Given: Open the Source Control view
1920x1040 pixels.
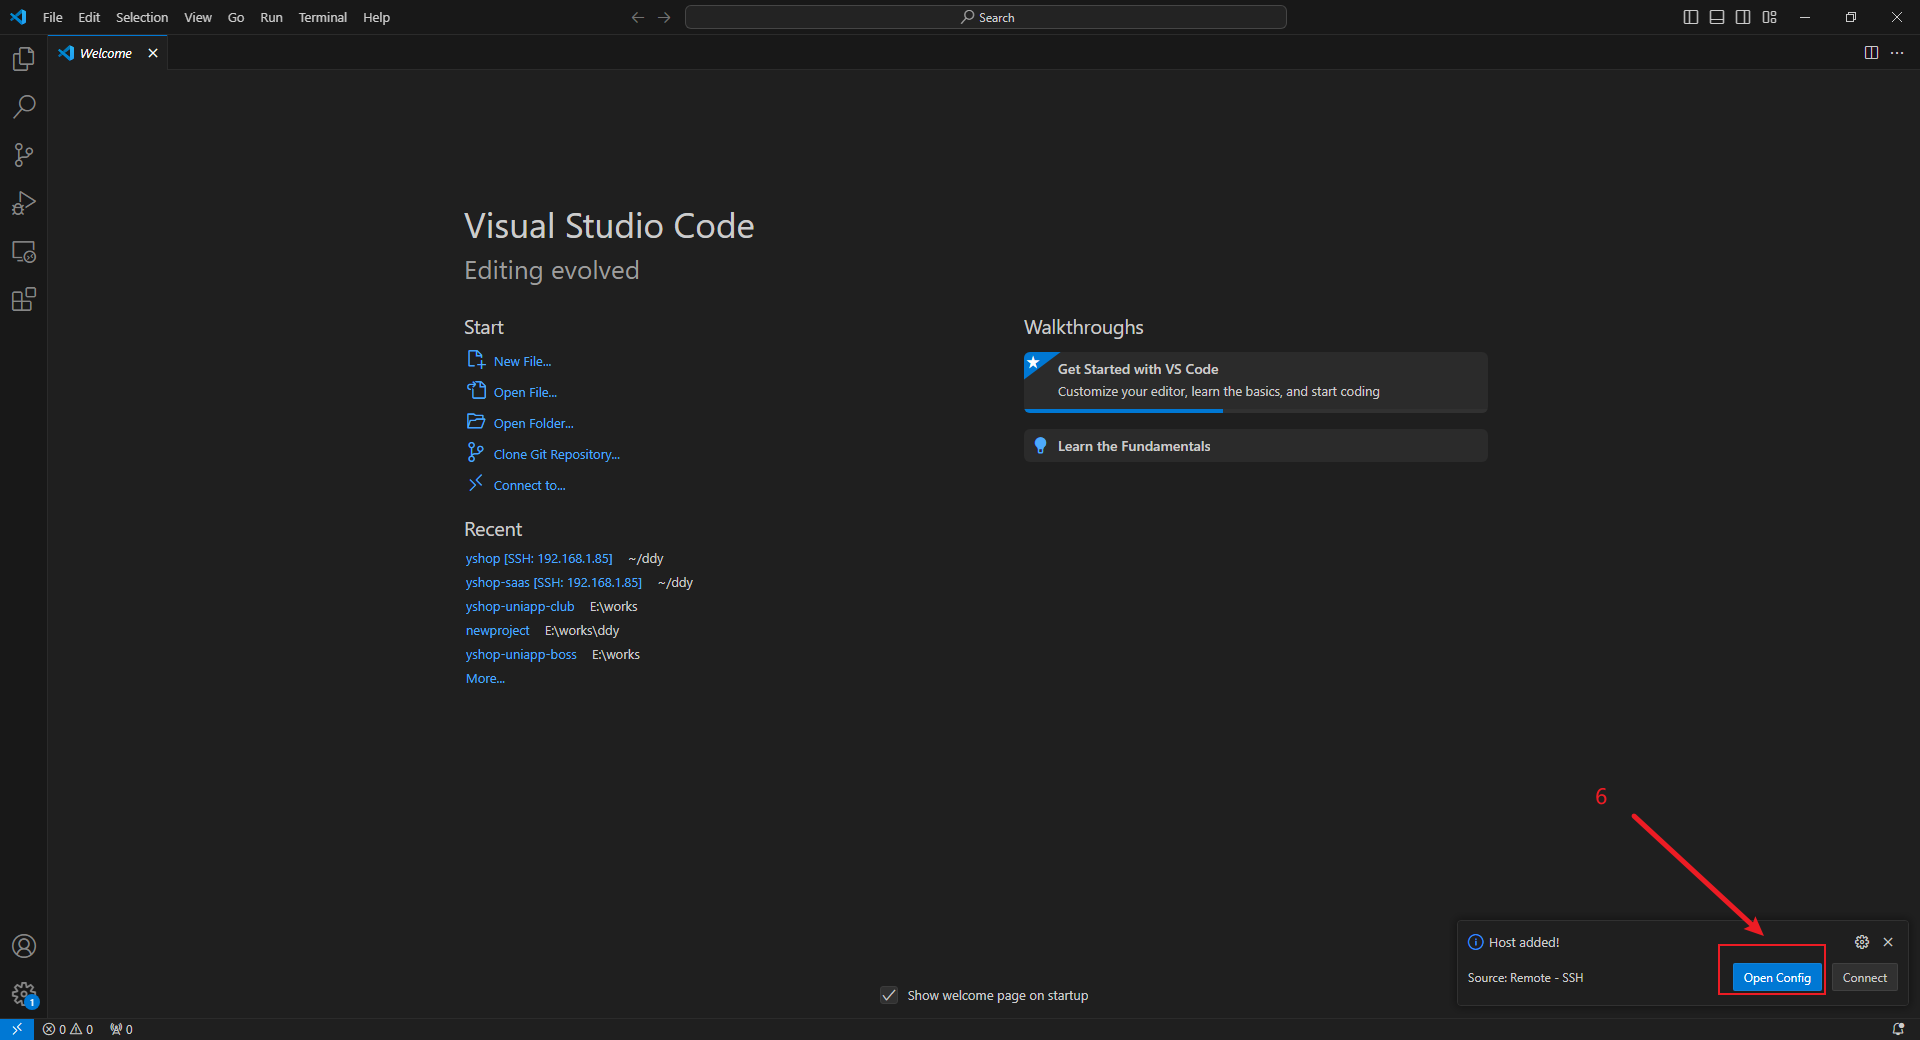Looking at the screenshot, I should (x=23, y=155).
